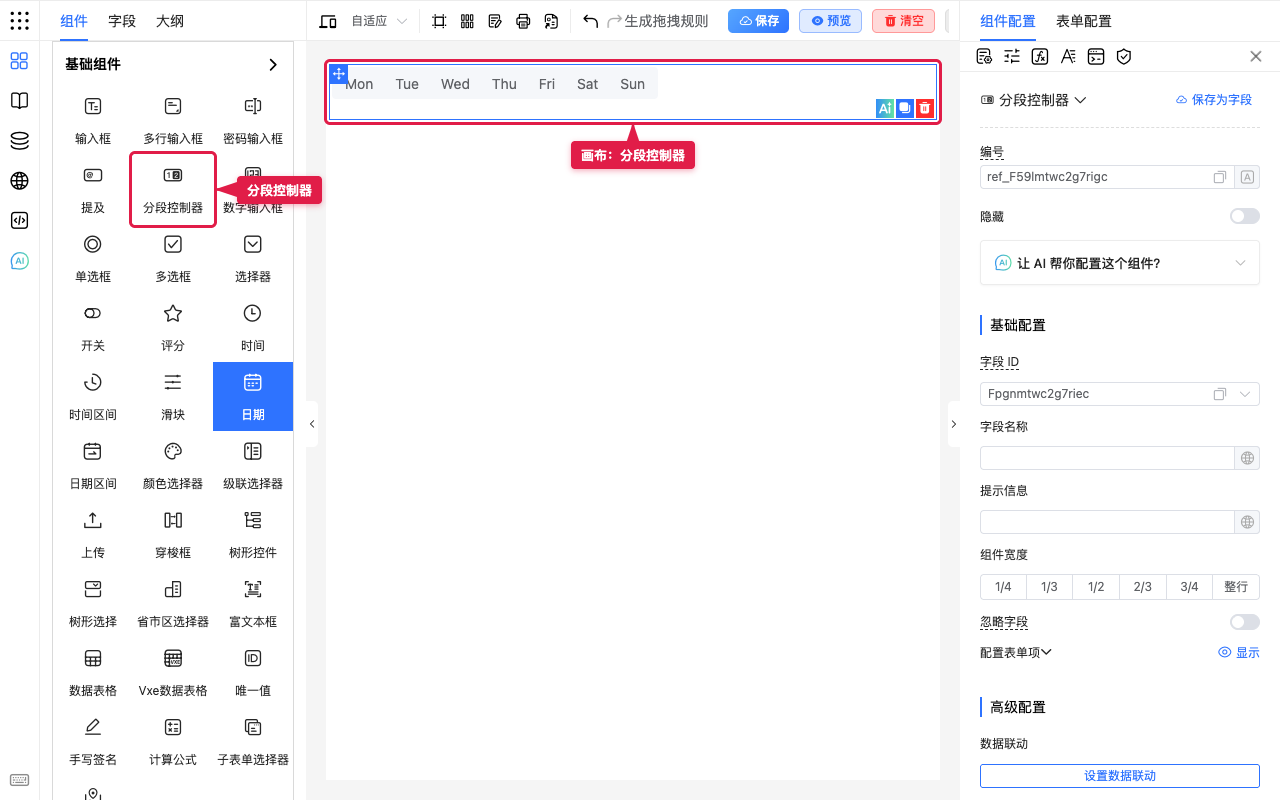Click the 保存 button
The width and height of the screenshot is (1280, 800).
[x=758, y=21]
